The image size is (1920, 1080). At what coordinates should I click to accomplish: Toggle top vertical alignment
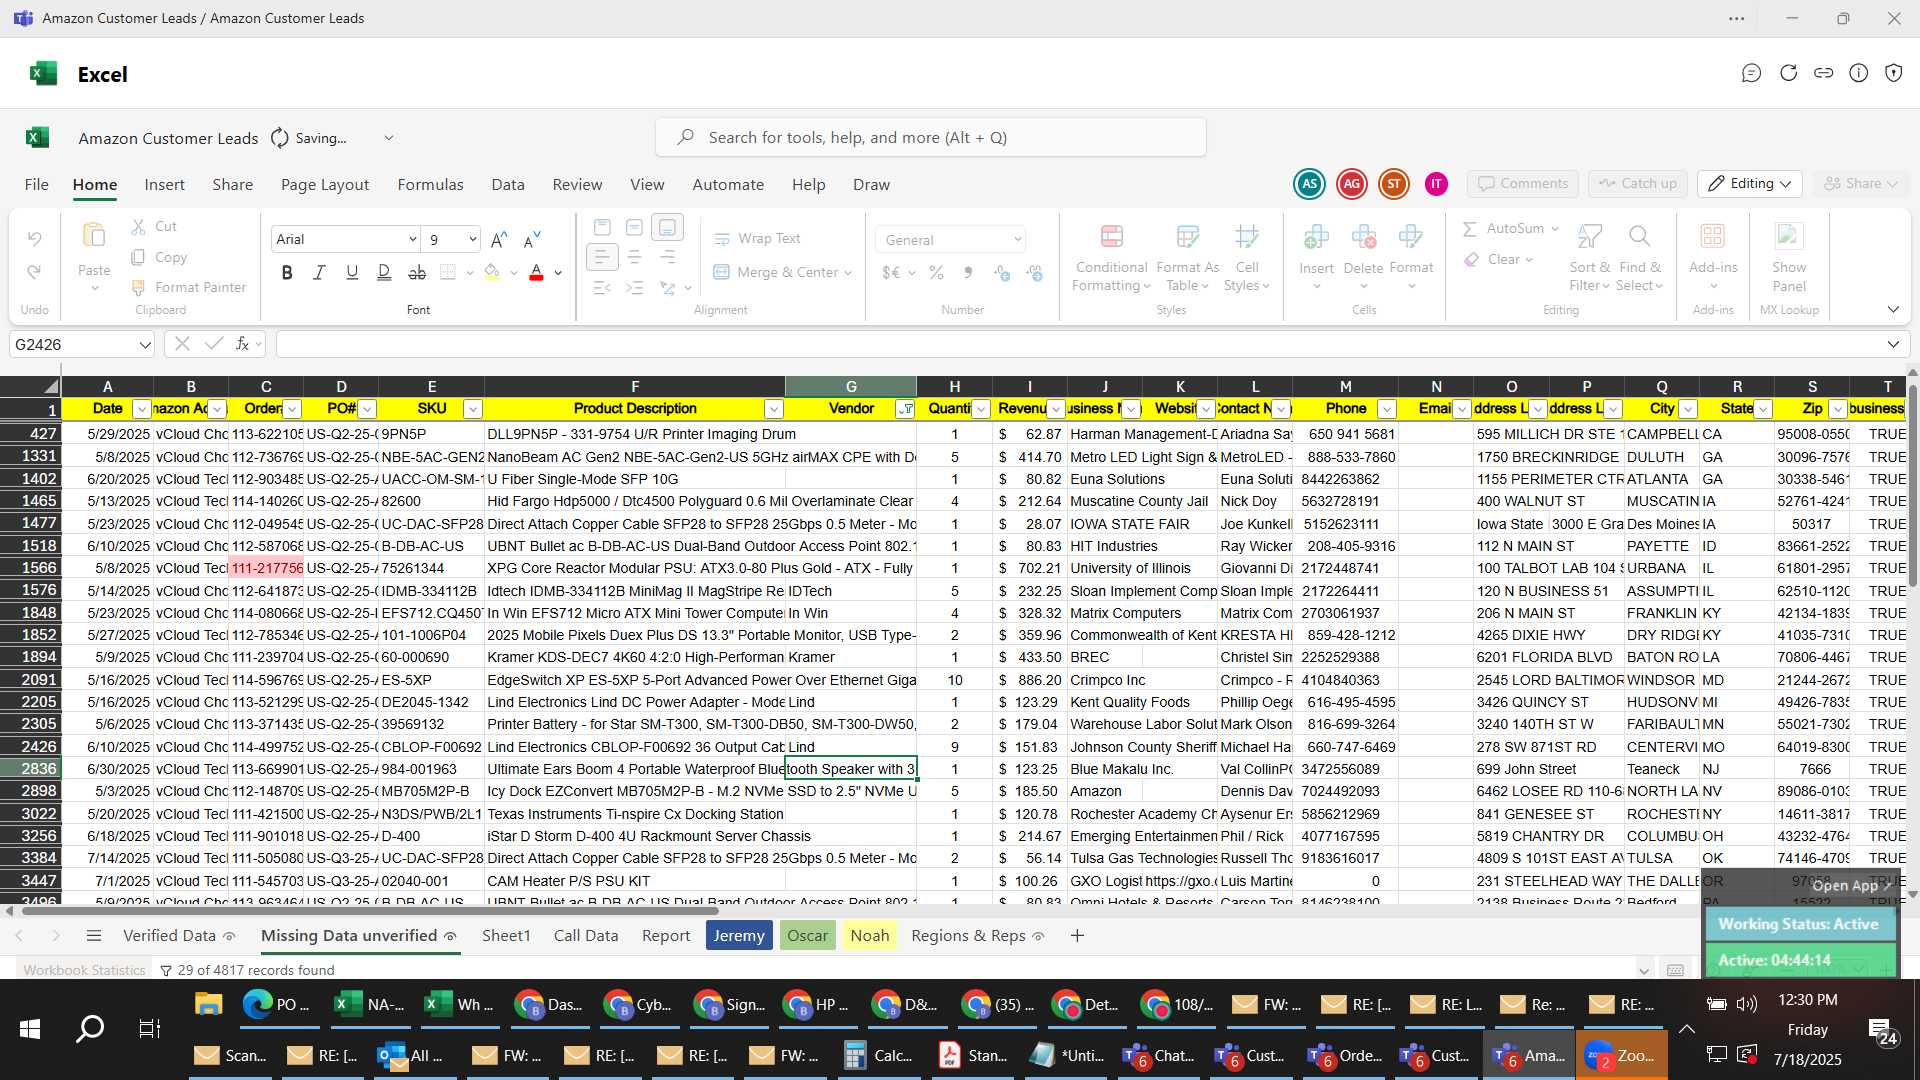pyautogui.click(x=601, y=228)
